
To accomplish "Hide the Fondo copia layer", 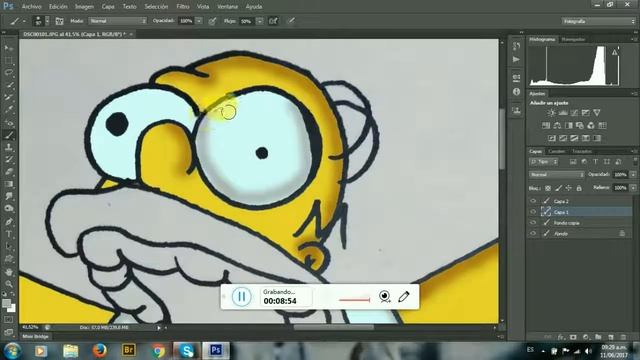I will pyautogui.click(x=533, y=223).
